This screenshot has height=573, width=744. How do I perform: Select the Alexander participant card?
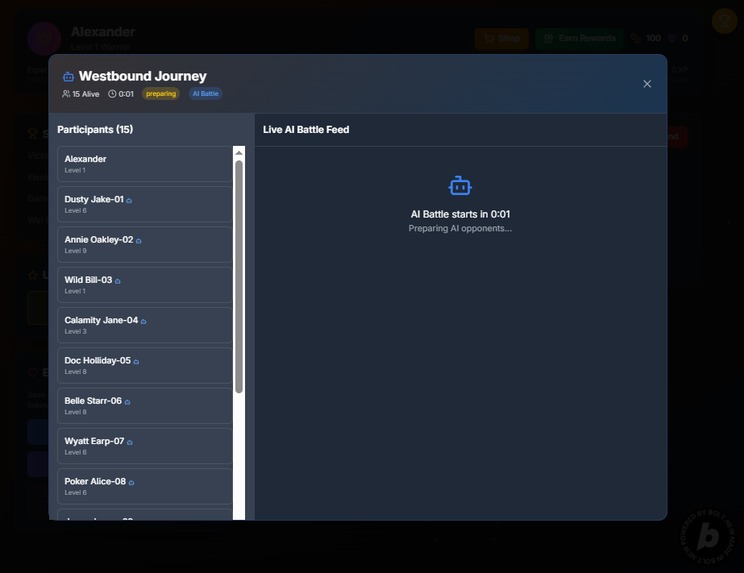coord(145,164)
